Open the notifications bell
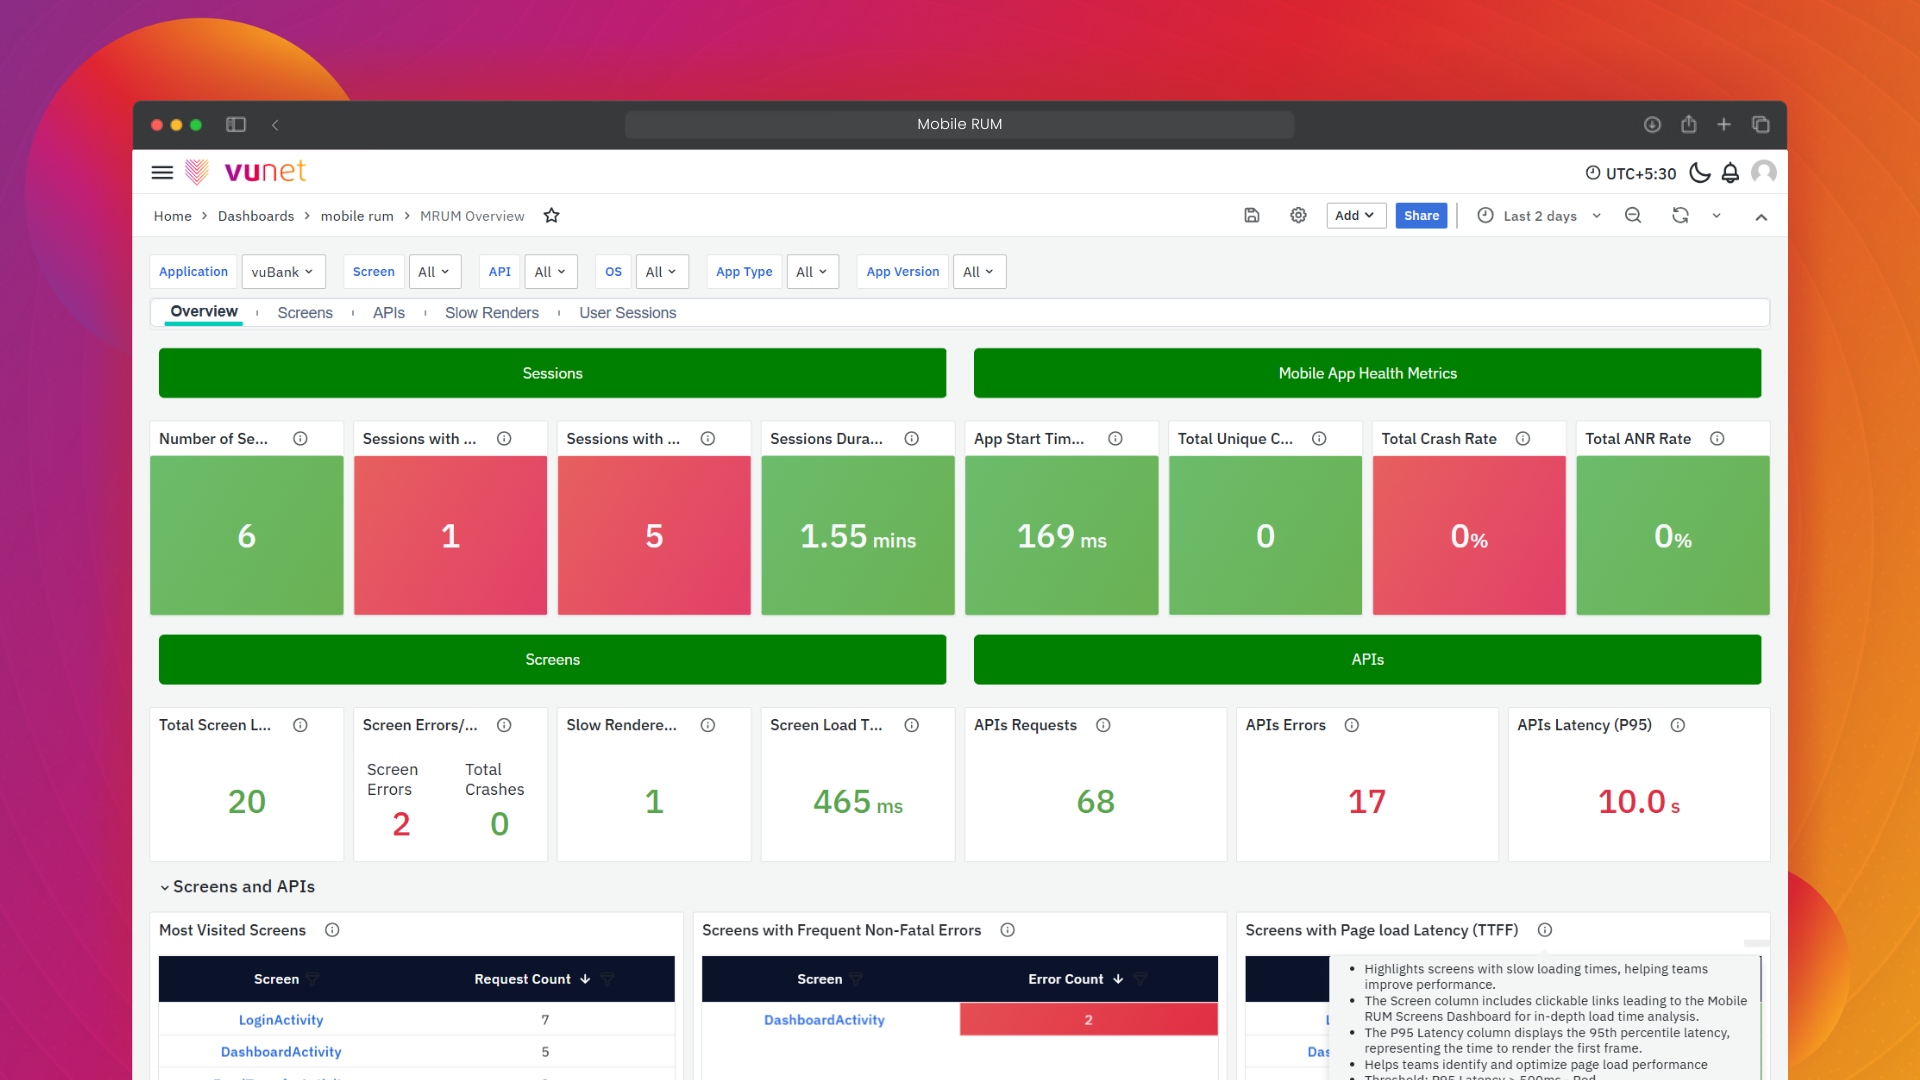1920x1080 pixels. [x=1730, y=173]
